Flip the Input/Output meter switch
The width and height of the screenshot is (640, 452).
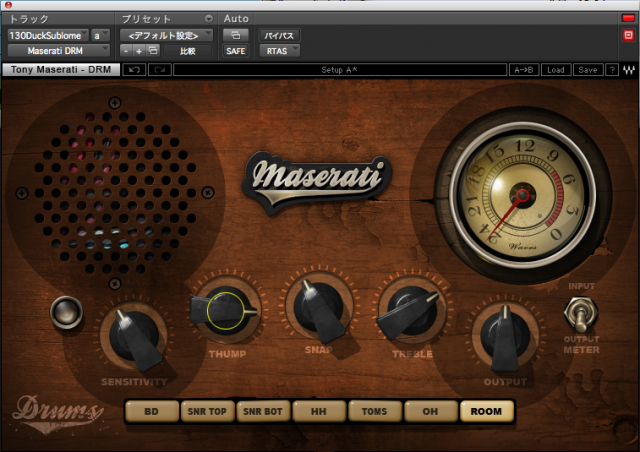point(580,314)
